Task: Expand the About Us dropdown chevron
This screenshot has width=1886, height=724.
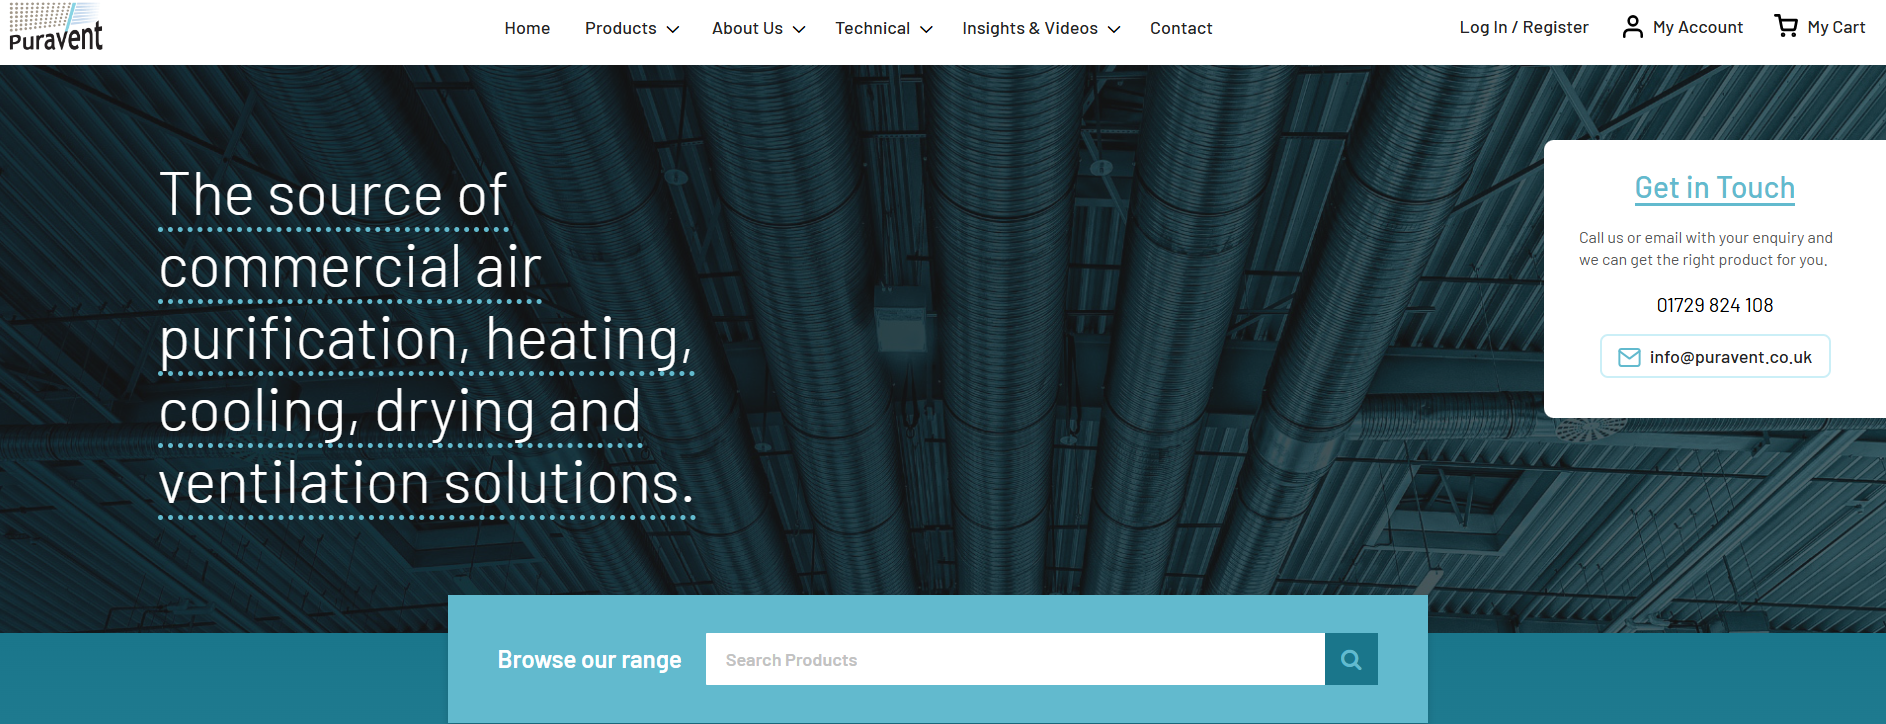Action: [799, 29]
